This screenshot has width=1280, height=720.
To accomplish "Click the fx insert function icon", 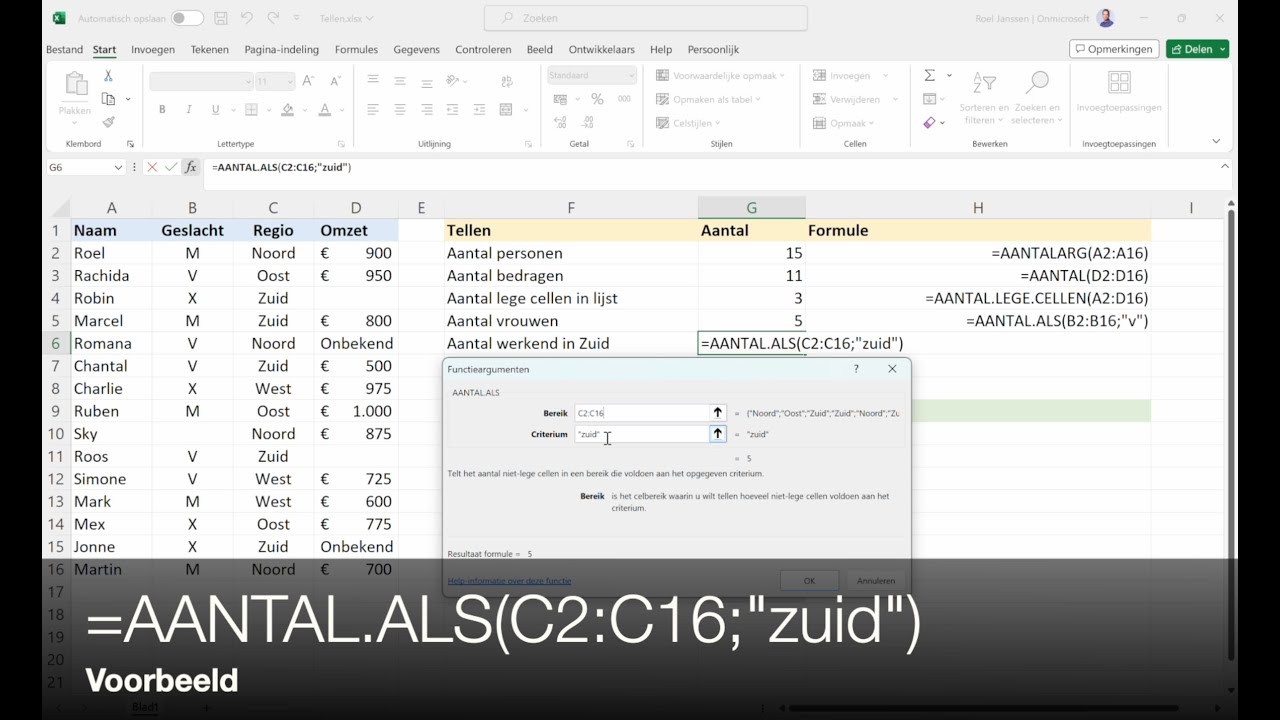I will 190,167.
